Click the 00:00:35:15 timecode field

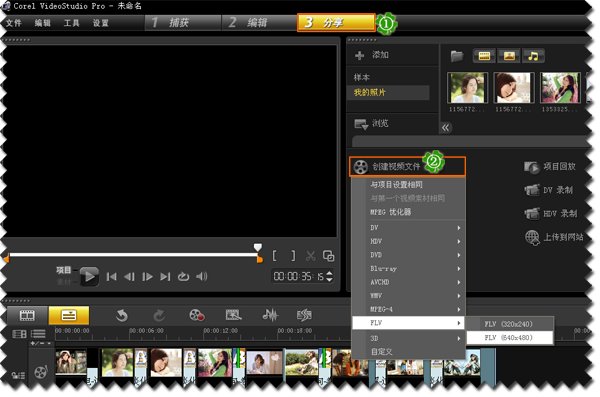coord(298,276)
